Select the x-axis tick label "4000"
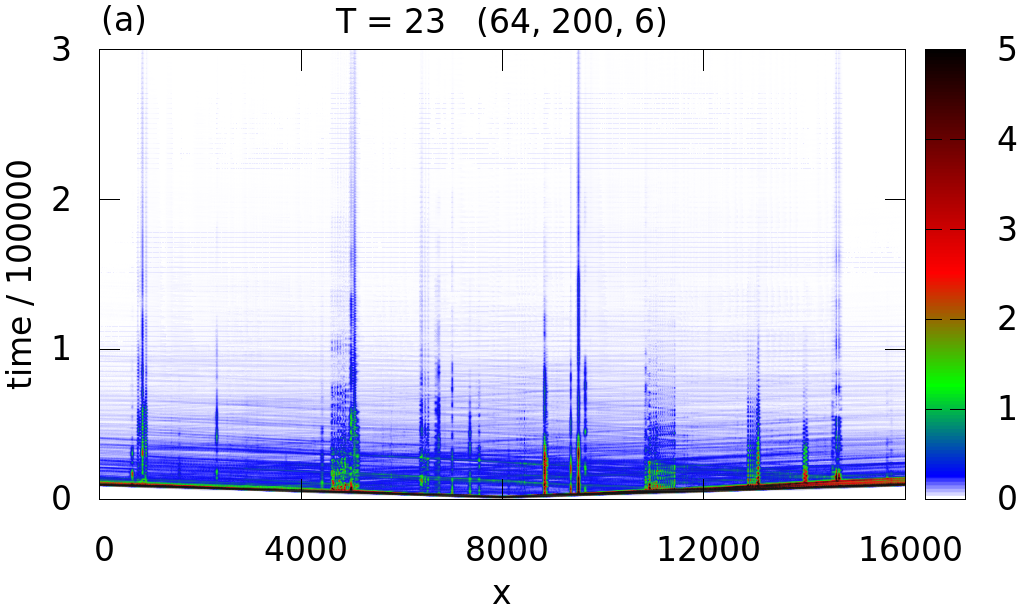 pyautogui.click(x=305, y=549)
